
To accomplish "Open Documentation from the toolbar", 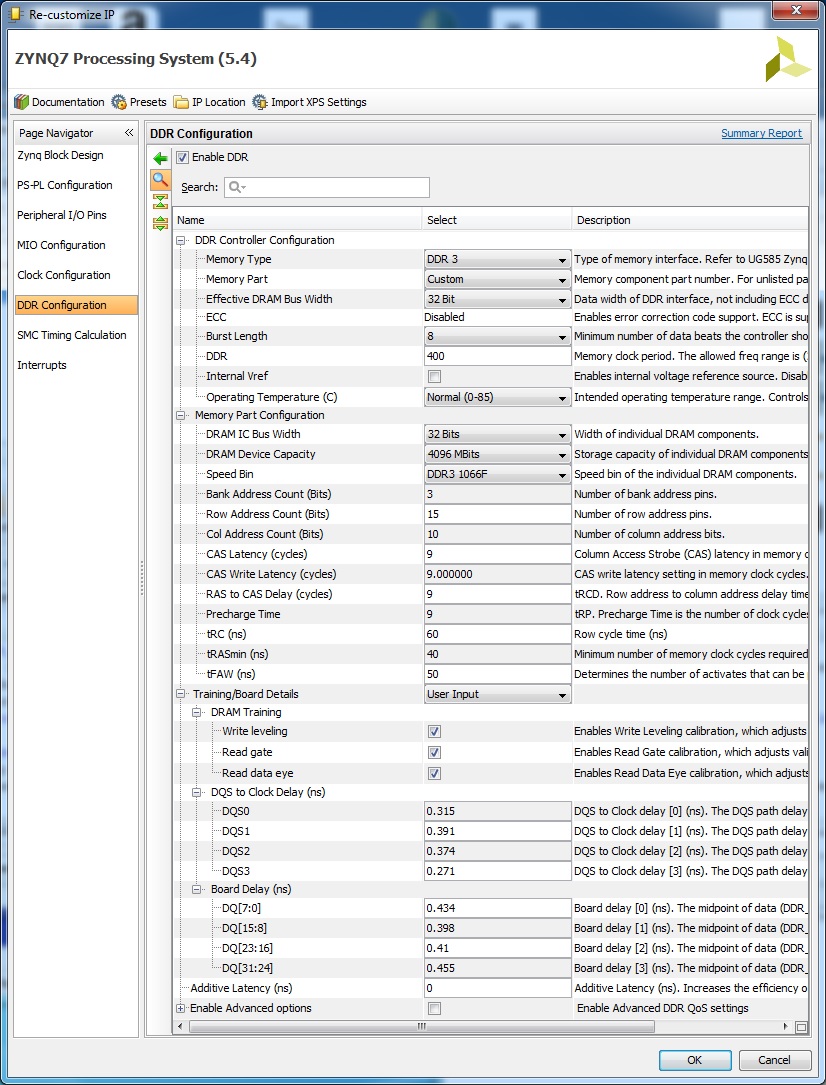I will click(x=59, y=102).
